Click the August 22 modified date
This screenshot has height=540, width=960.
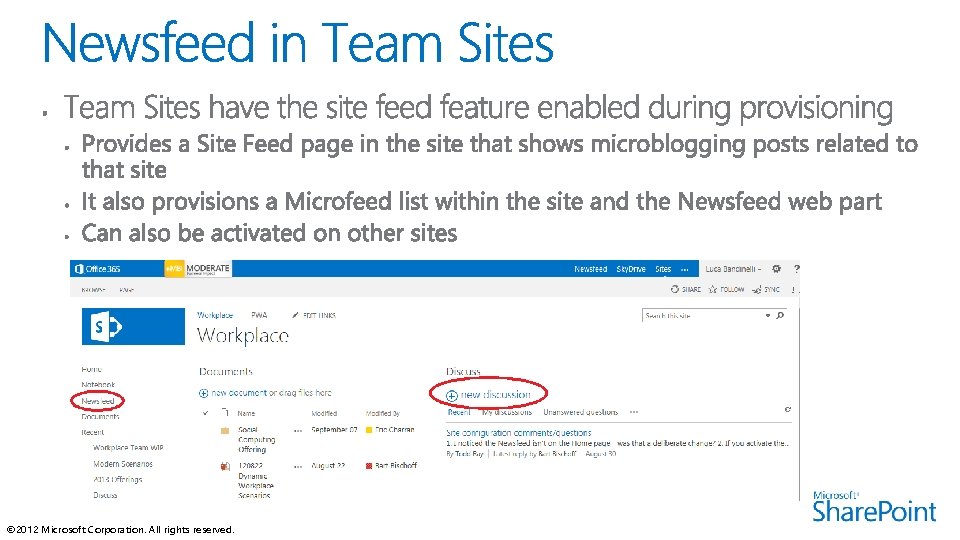point(328,466)
